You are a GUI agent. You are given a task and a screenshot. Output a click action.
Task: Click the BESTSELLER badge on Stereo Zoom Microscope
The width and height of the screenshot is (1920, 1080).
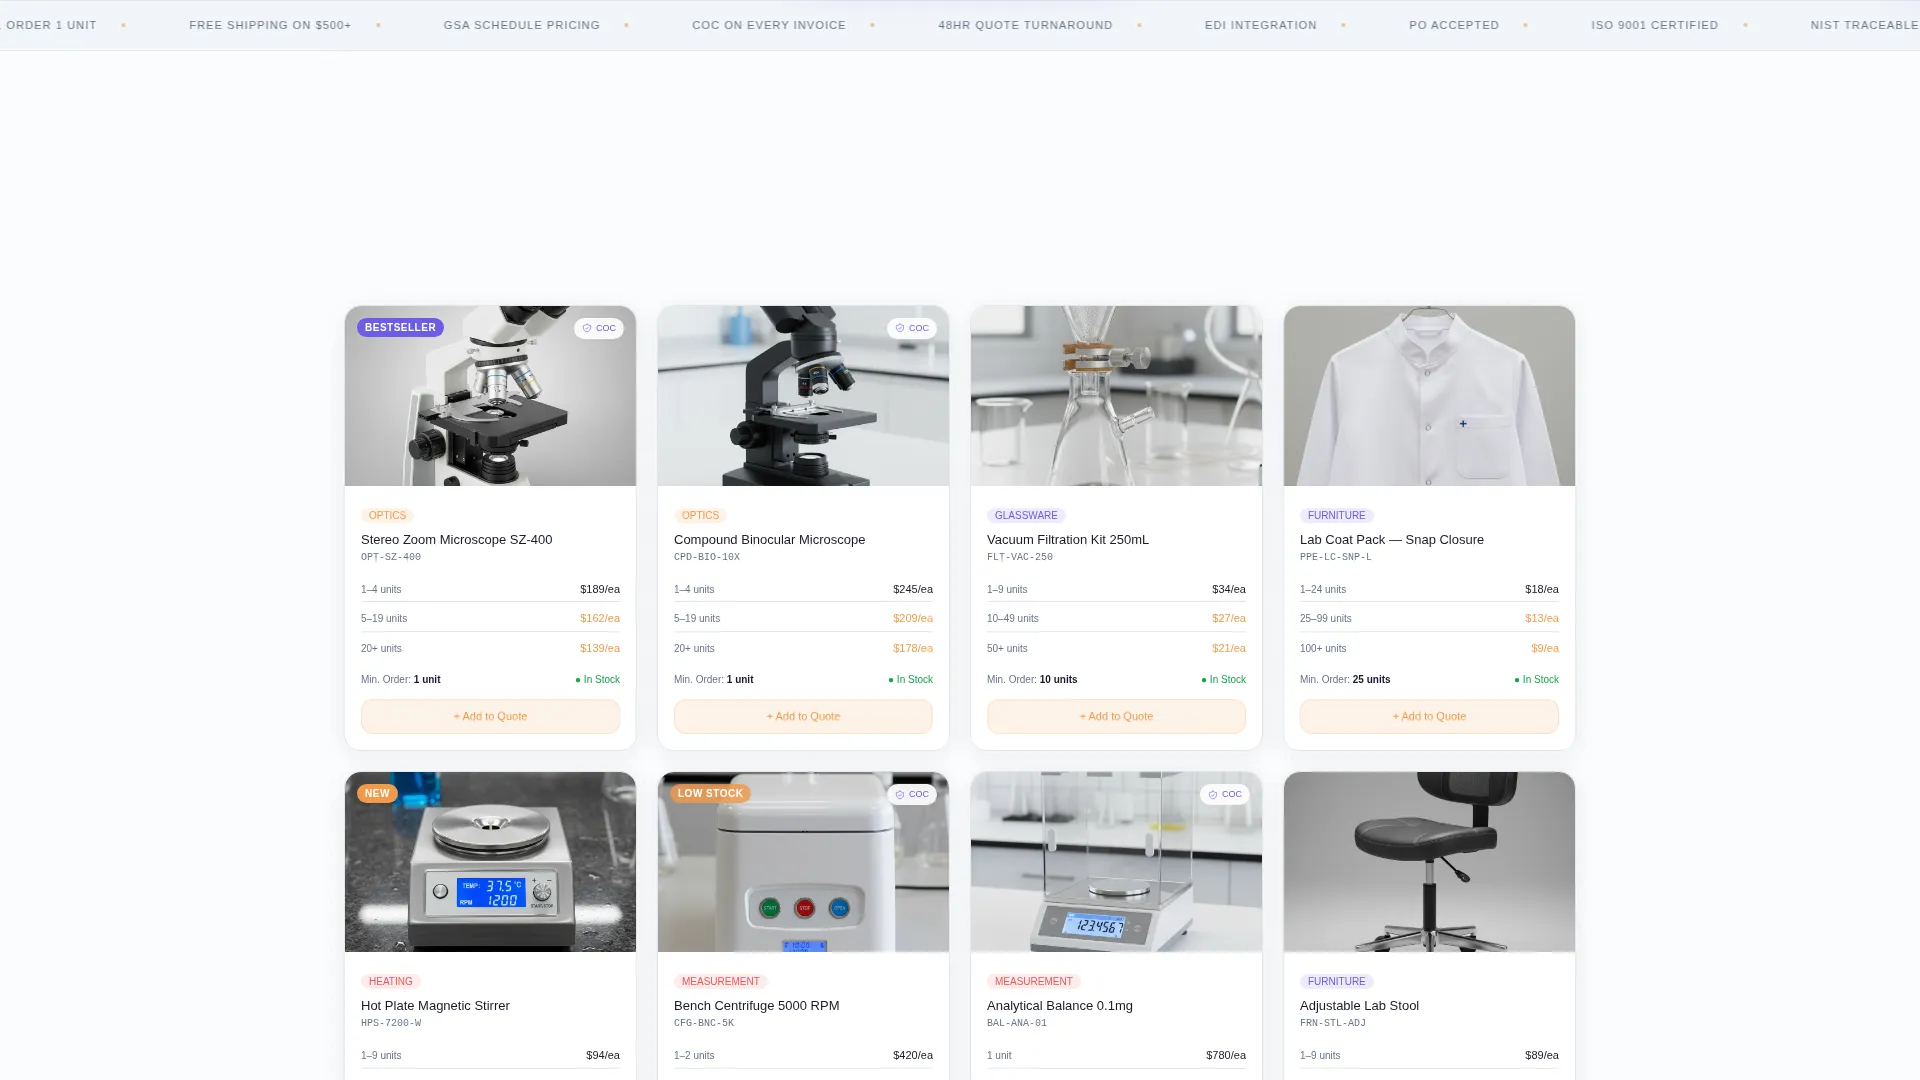pos(400,327)
